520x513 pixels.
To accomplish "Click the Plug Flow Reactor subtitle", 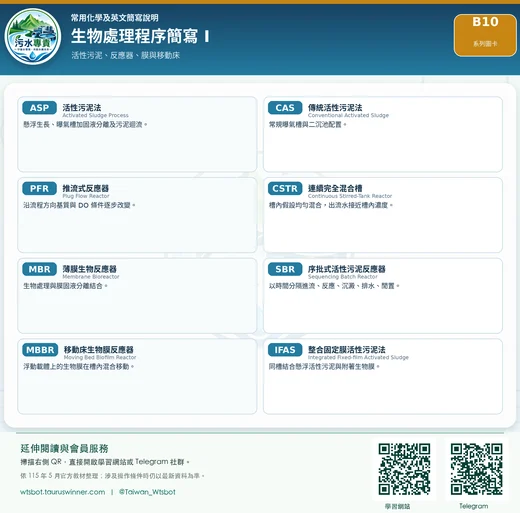I will pyautogui.click(x=86, y=196).
